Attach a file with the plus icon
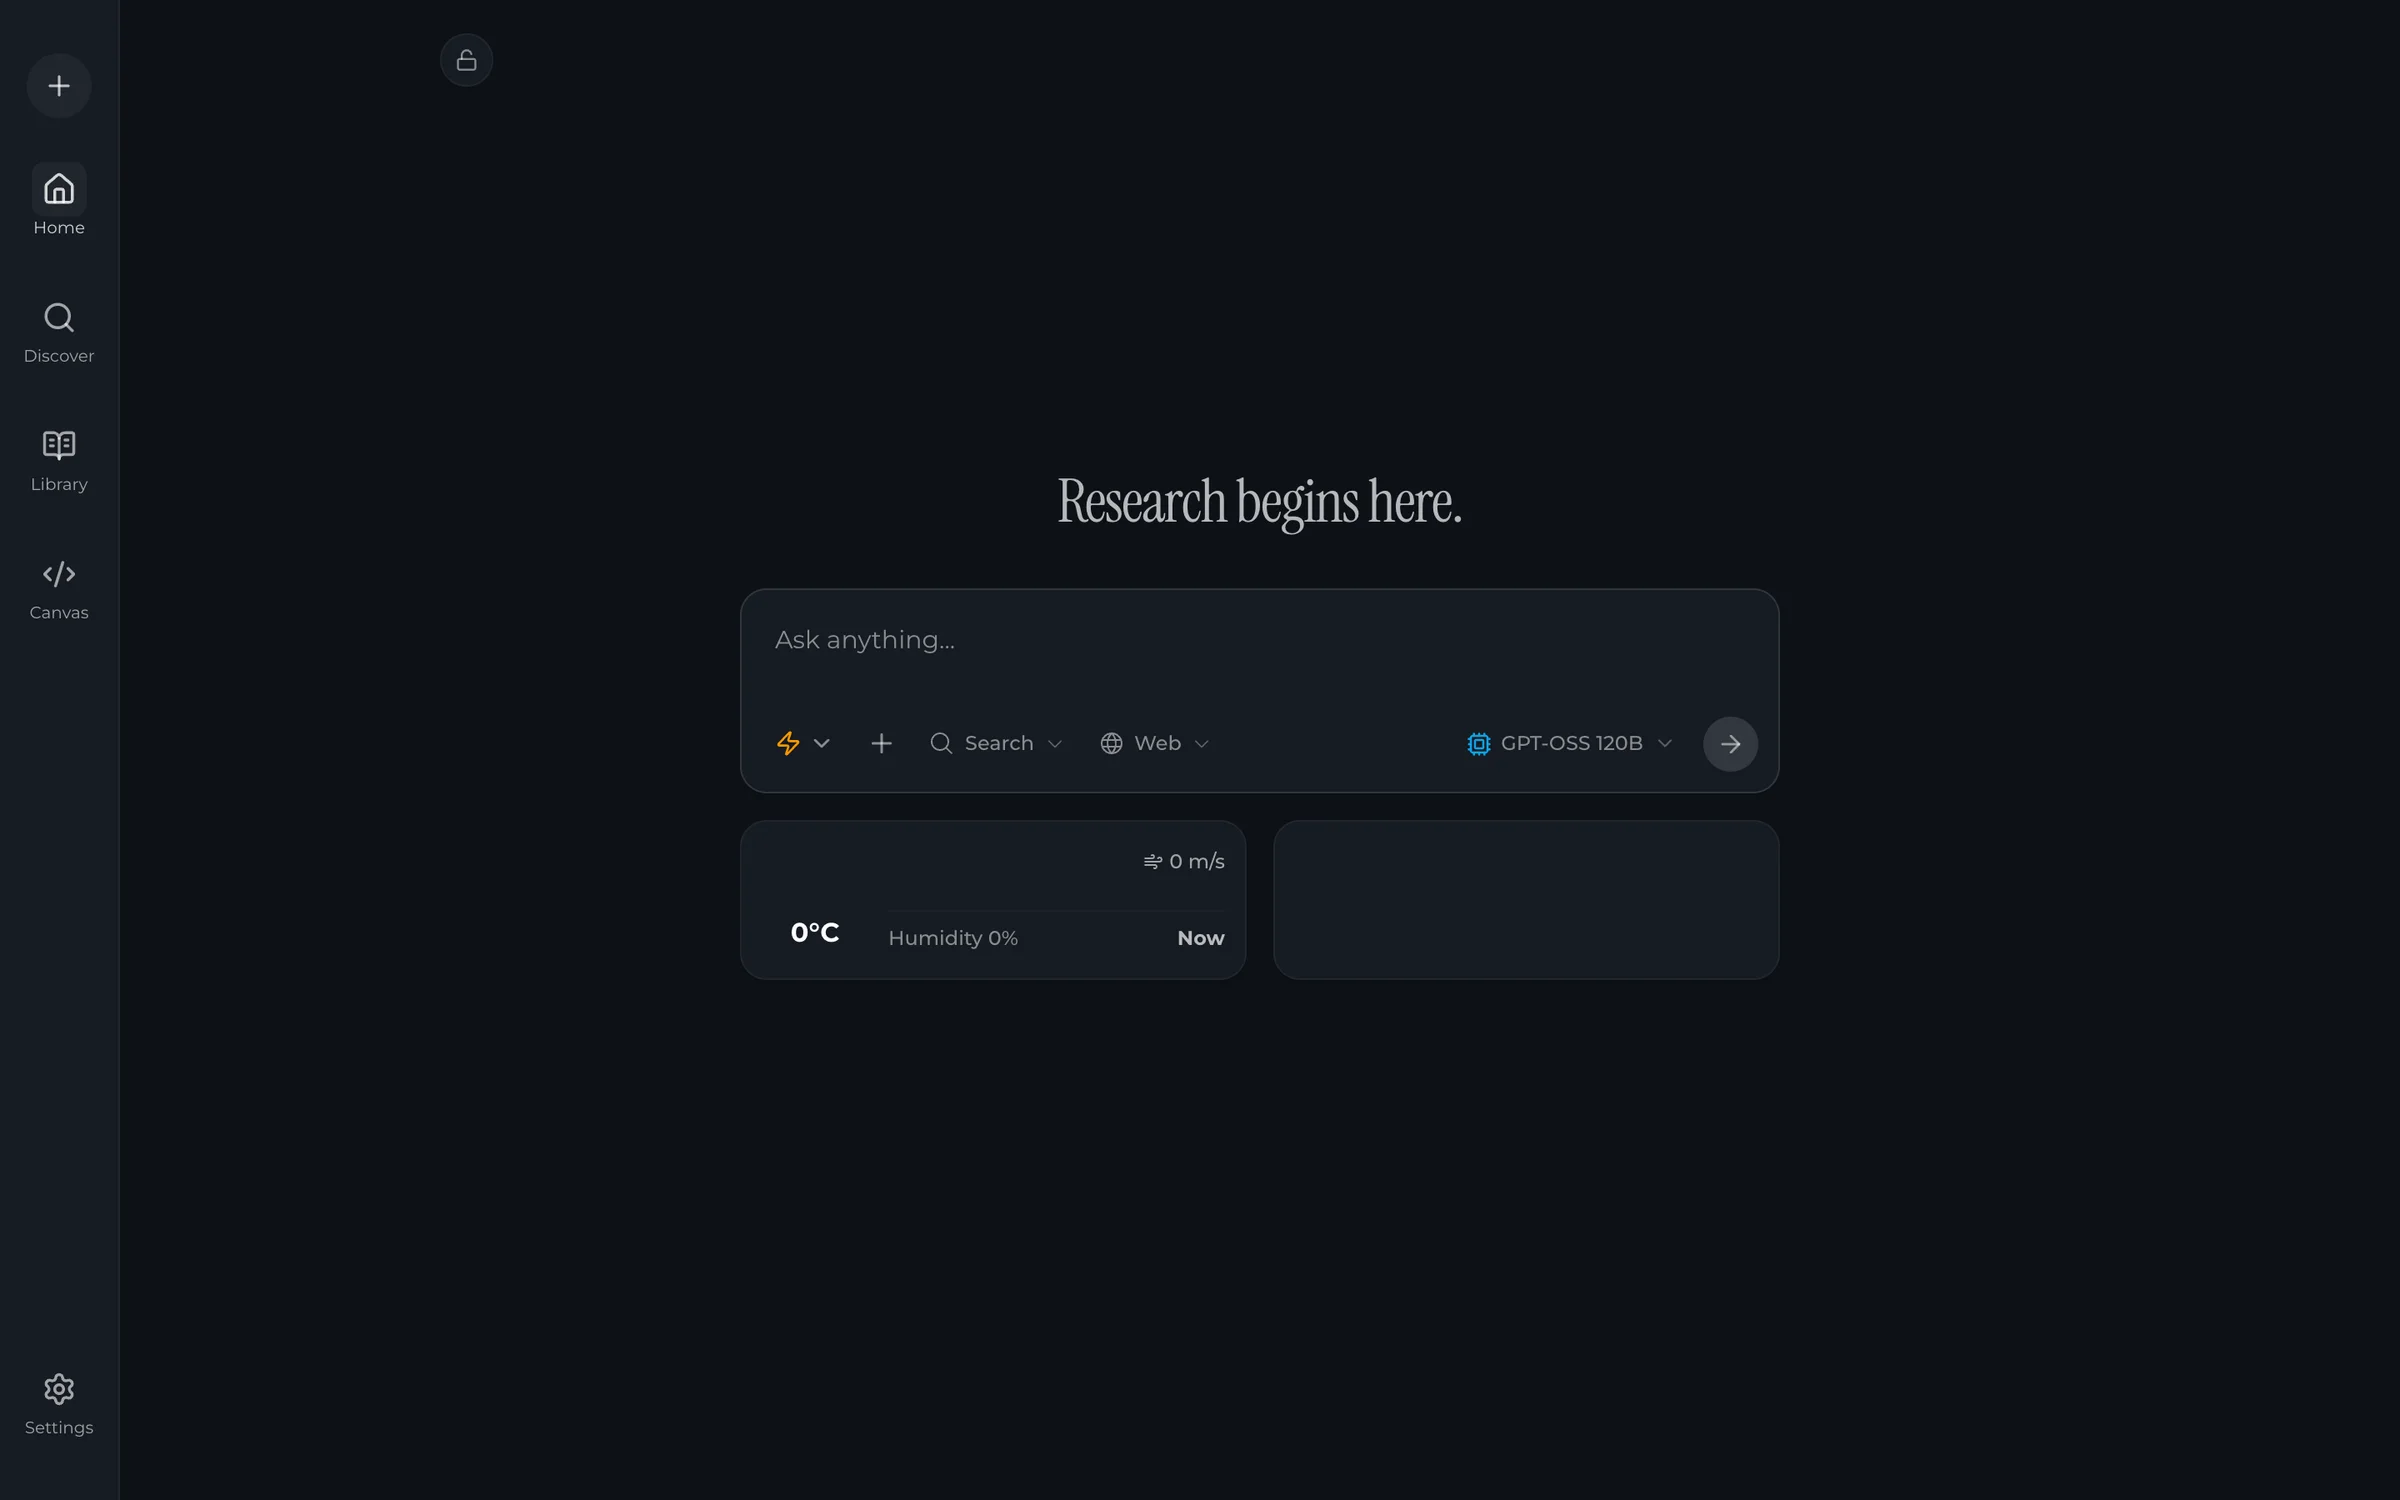Image resolution: width=2400 pixels, height=1500 pixels. pos(881,743)
